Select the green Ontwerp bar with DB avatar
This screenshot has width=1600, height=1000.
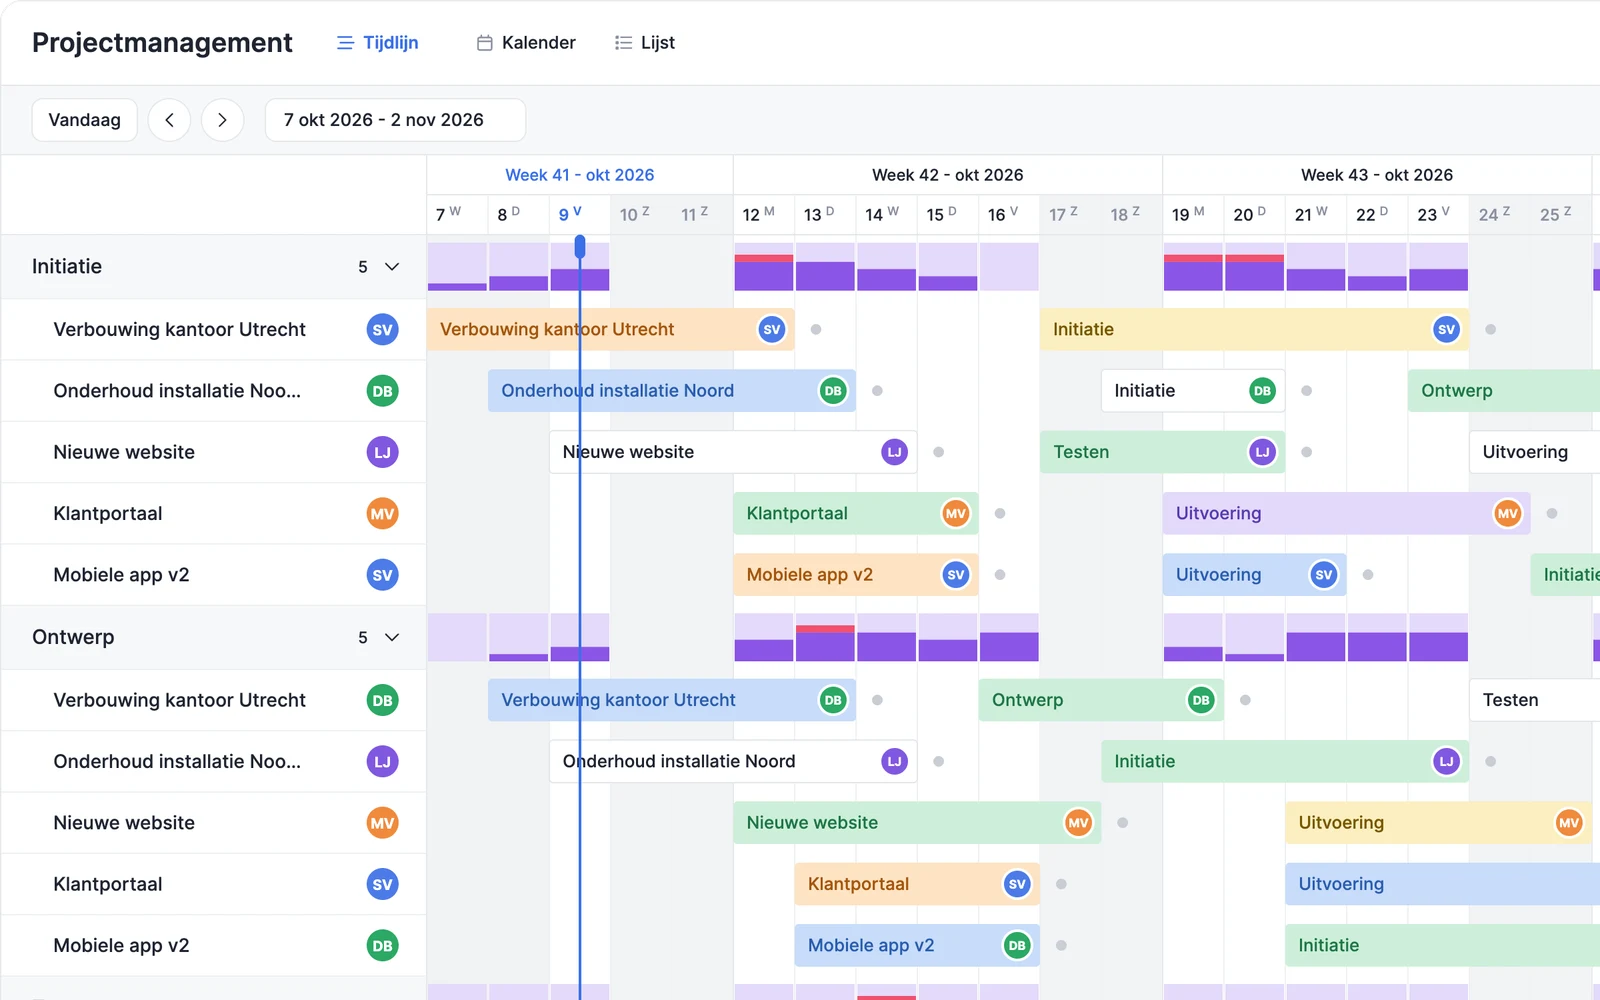click(x=1101, y=700)
